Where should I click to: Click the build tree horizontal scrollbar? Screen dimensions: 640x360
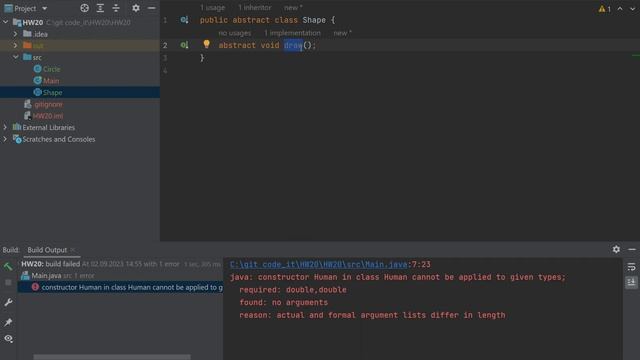coord(112,357)
